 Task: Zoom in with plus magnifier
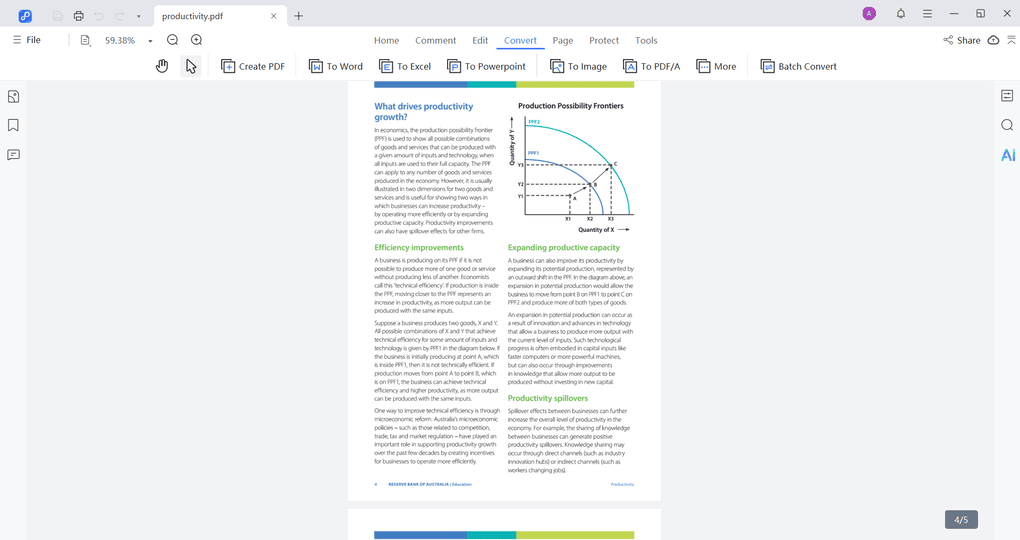pyautogui.click(x=196, y=40)
